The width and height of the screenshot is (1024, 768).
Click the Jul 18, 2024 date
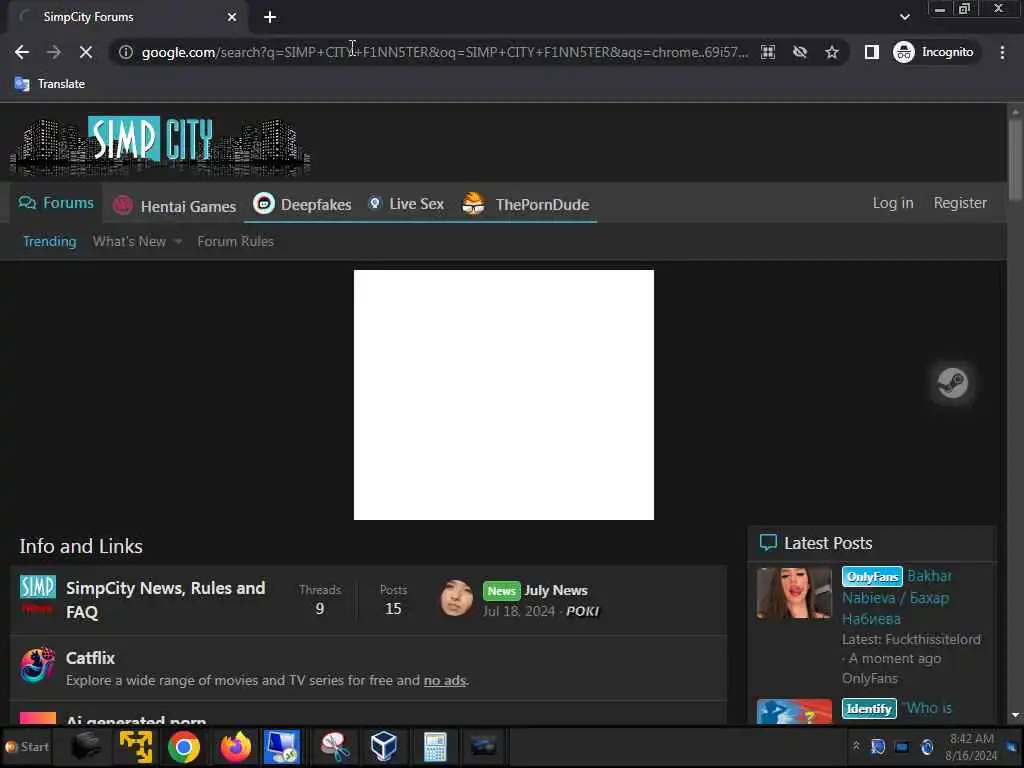519,611
